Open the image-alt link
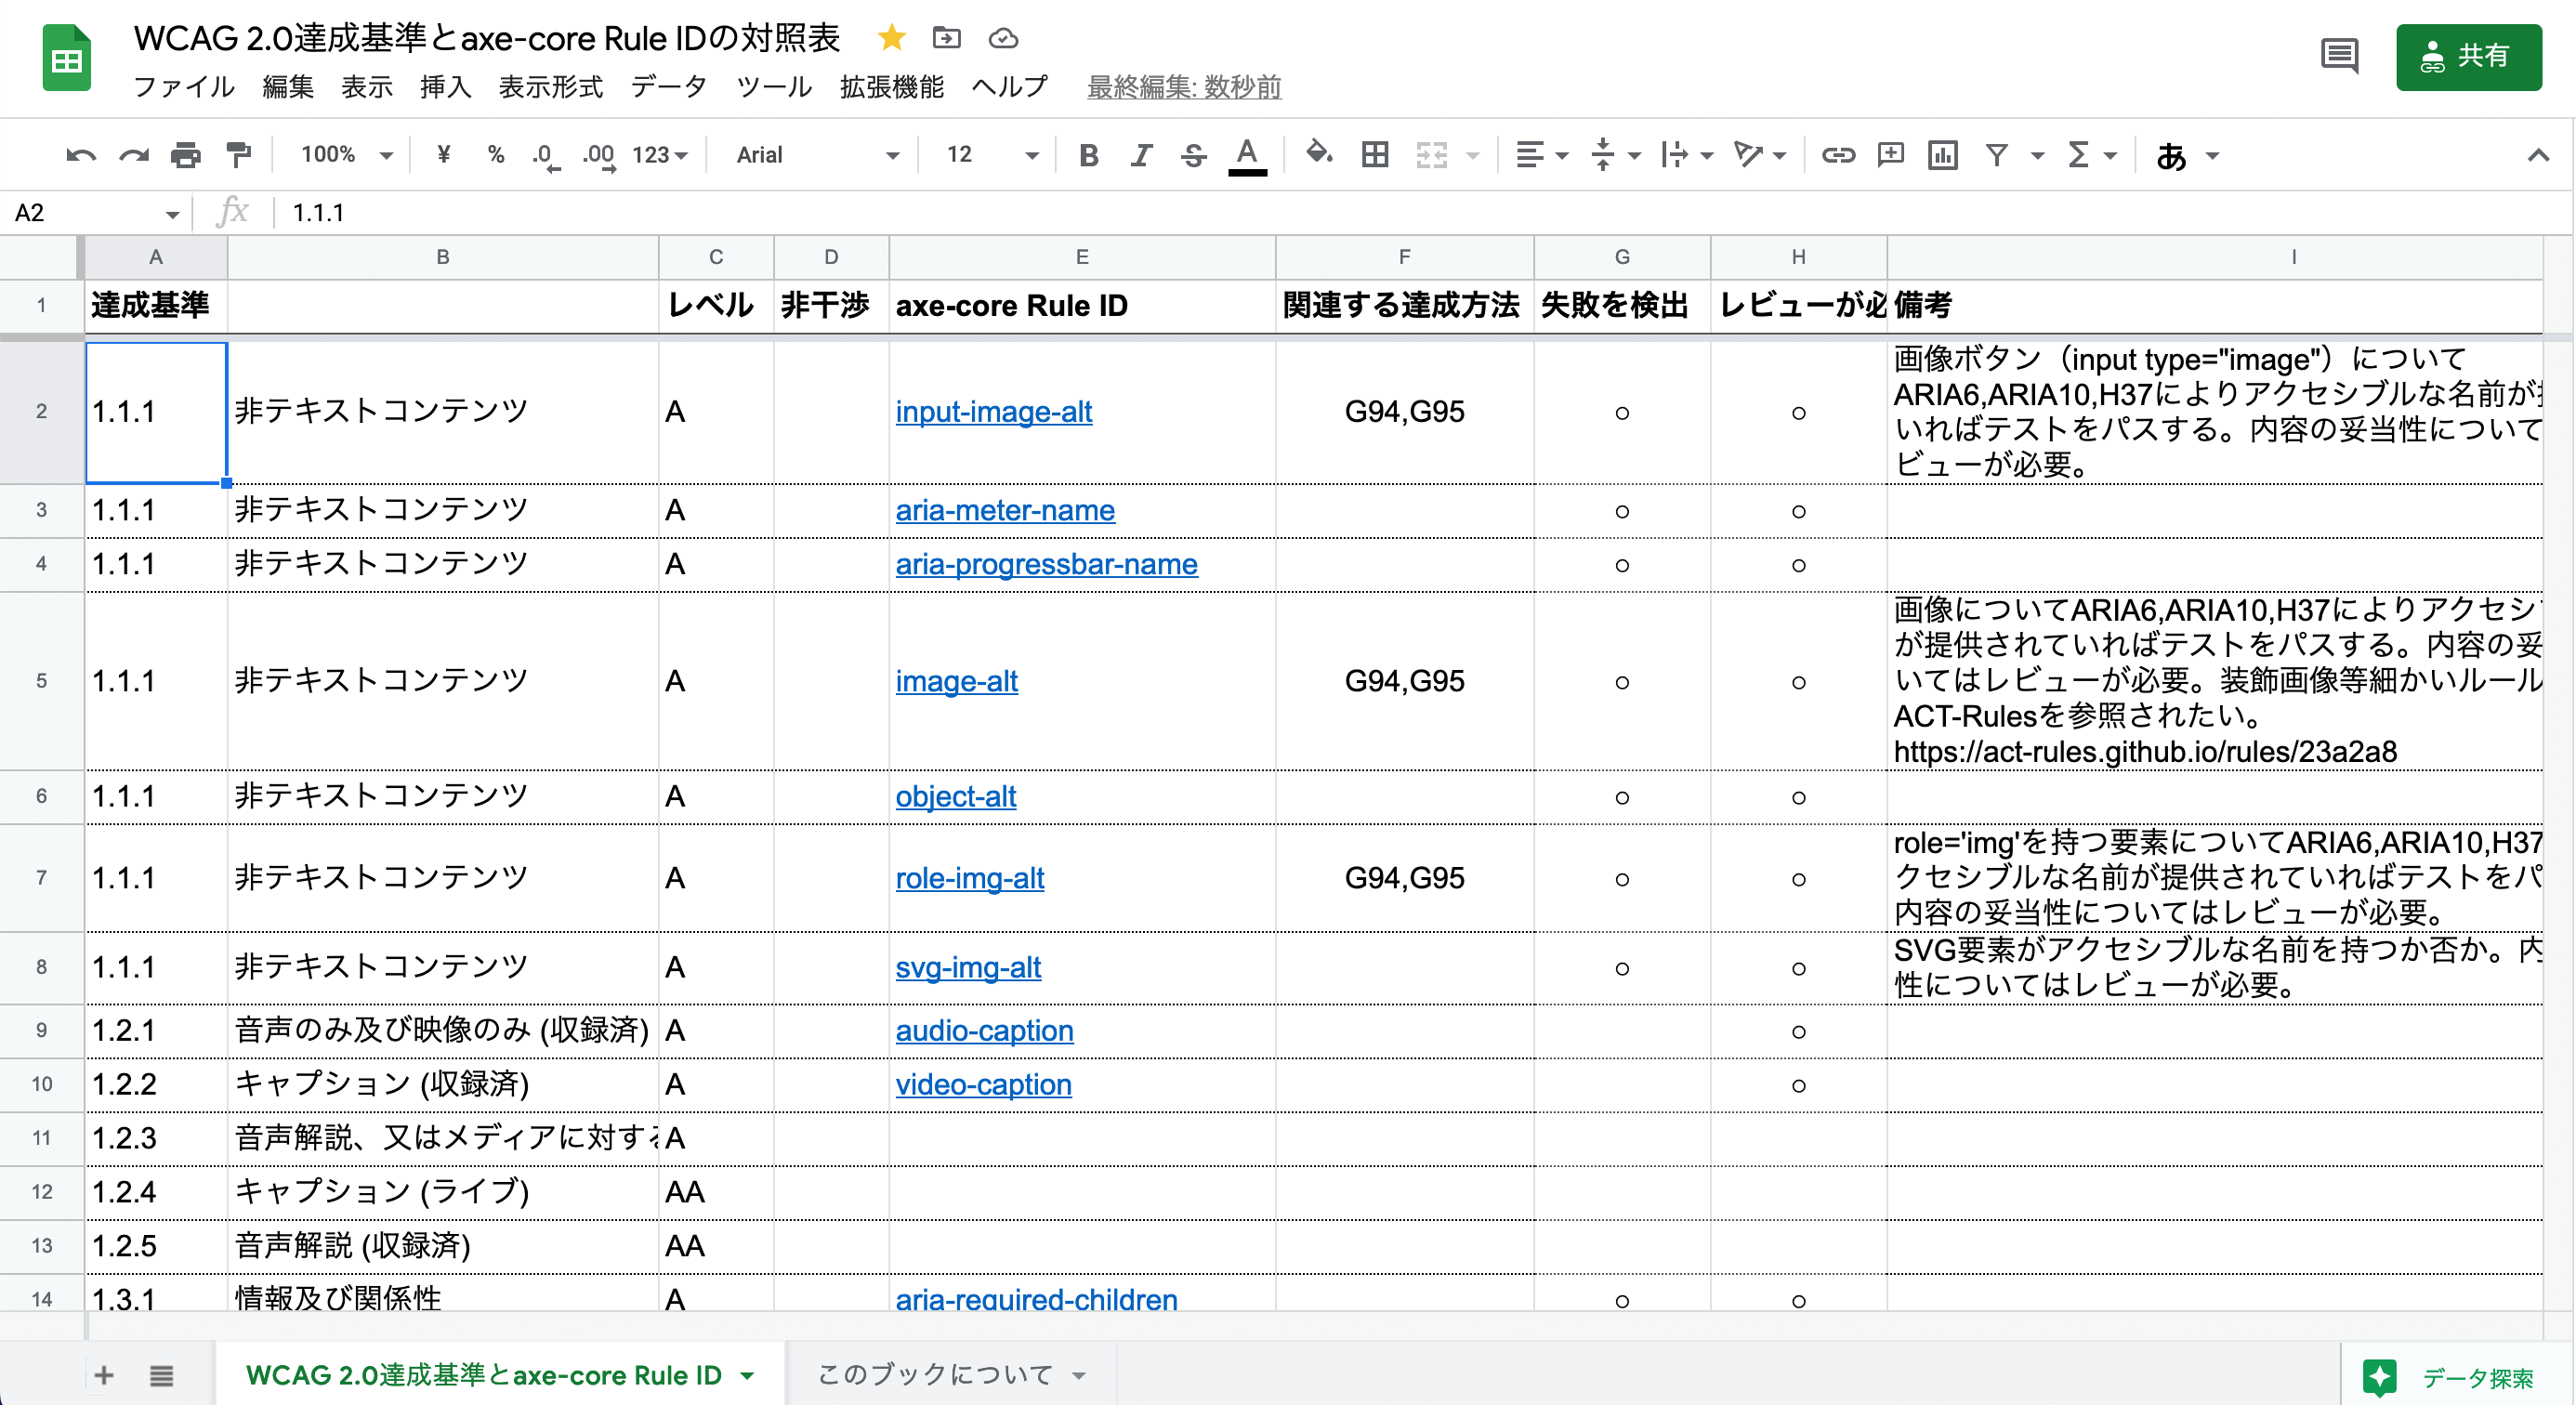Viewport: 2576px width, 1405px height. point(956,682)
